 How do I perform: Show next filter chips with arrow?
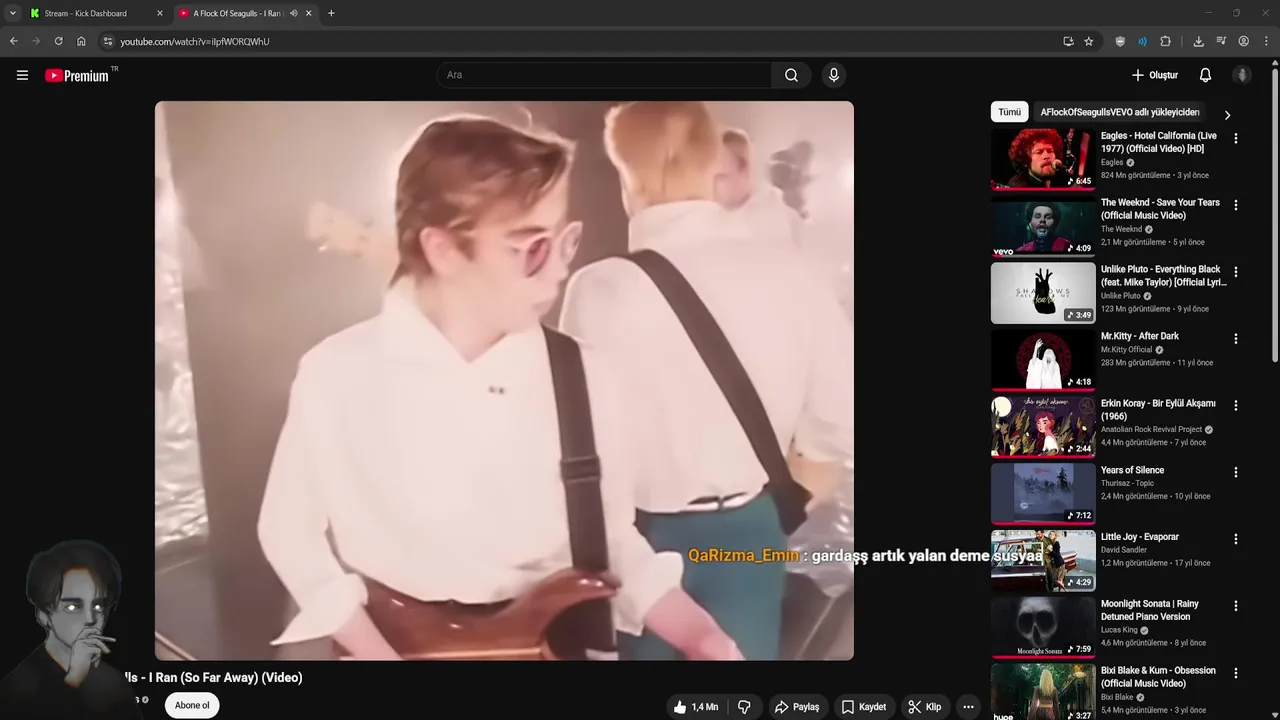(x=1227, y=114)
